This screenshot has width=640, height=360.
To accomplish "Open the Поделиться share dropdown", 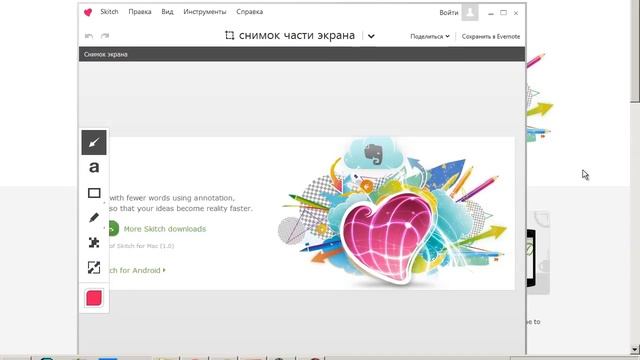I will tap(430, 36).
